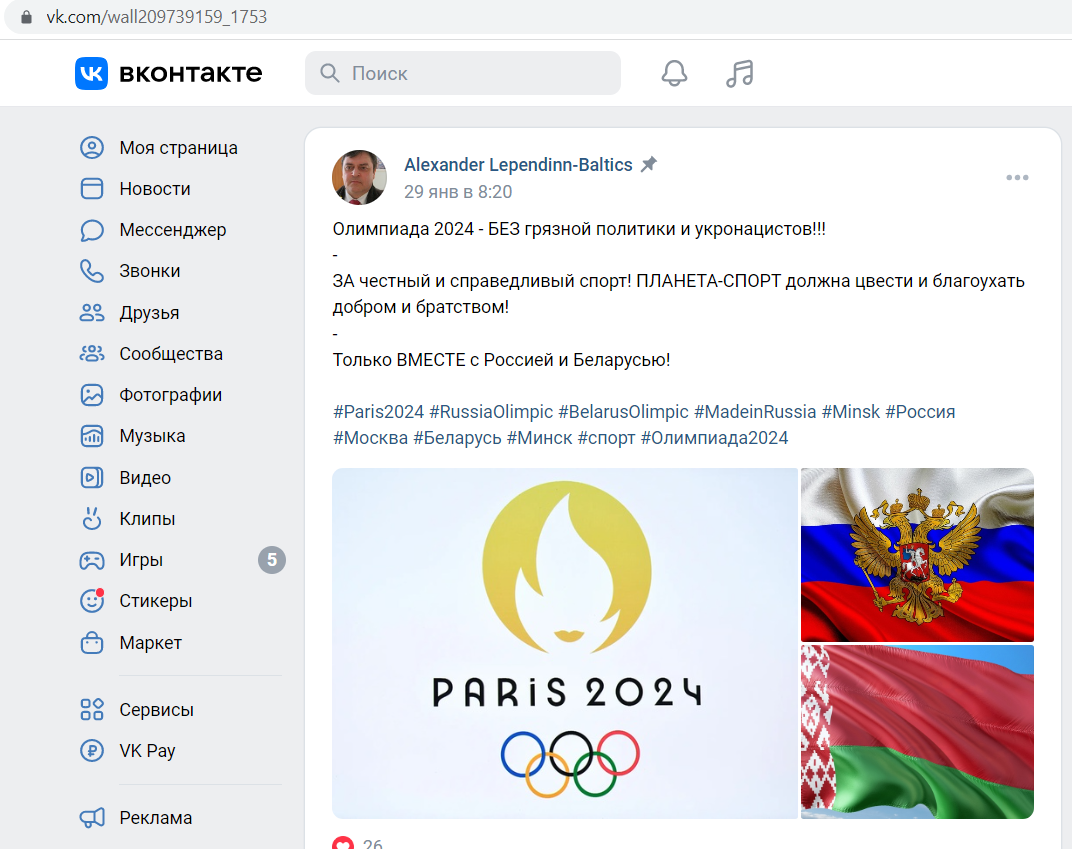Select Моя страница menu item

point(178,148)
